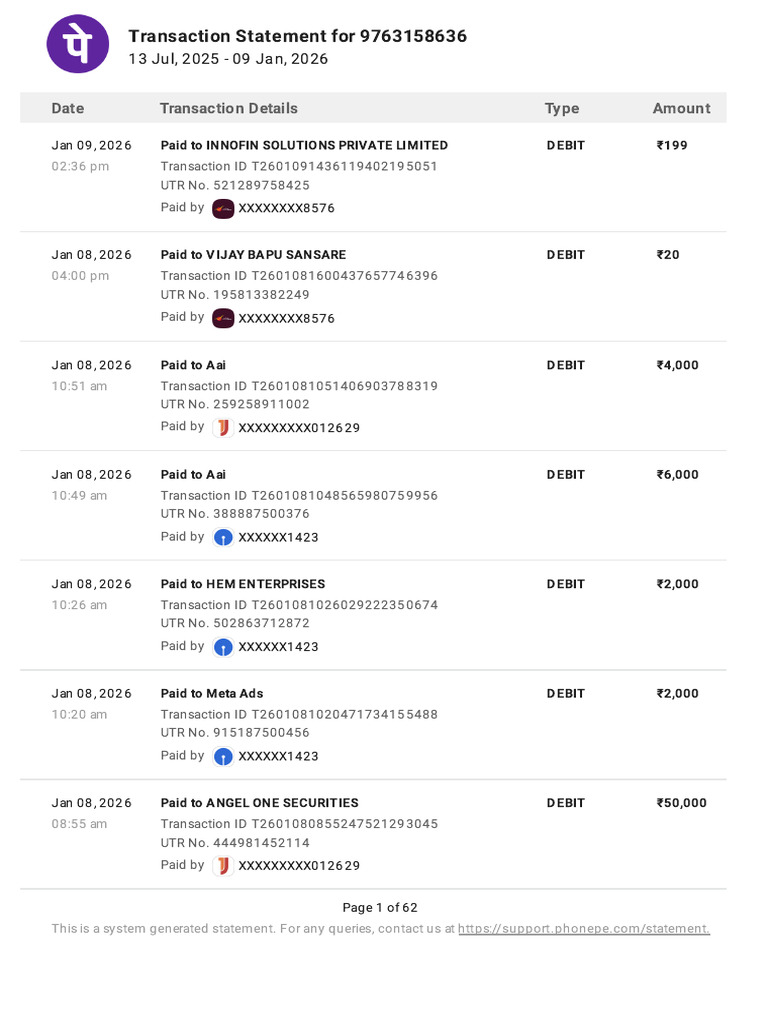768x1024 pixels.
Task: Click blue SBI icon for ₹6,000 Aai payment
Action: [223, 537]
